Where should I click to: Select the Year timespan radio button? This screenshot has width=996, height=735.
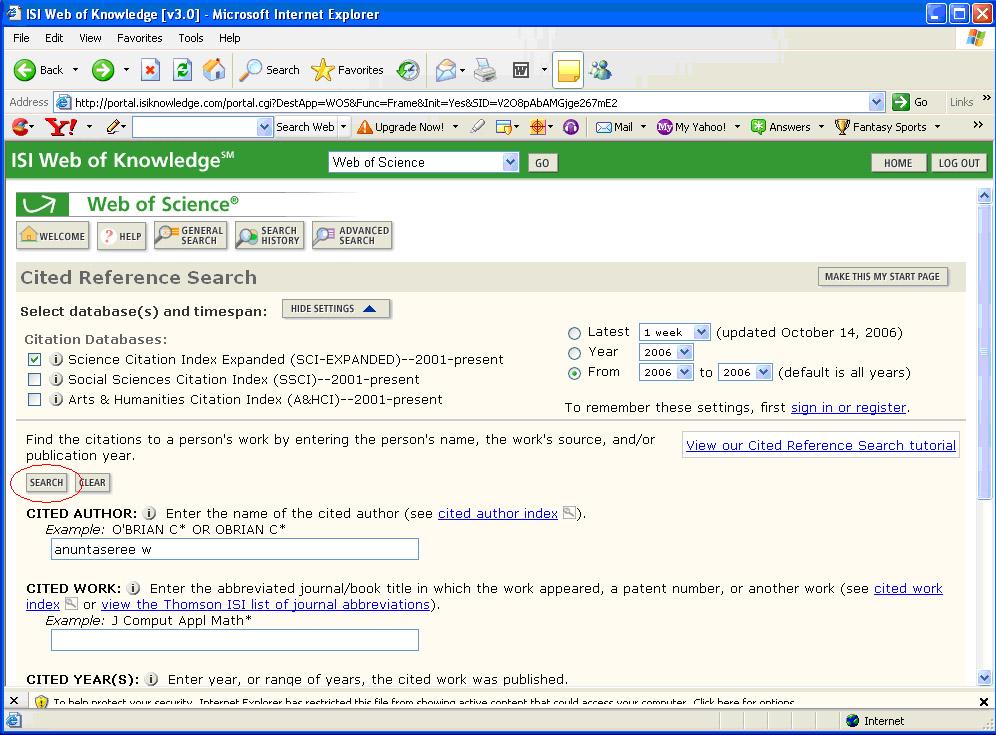[574, 353]
